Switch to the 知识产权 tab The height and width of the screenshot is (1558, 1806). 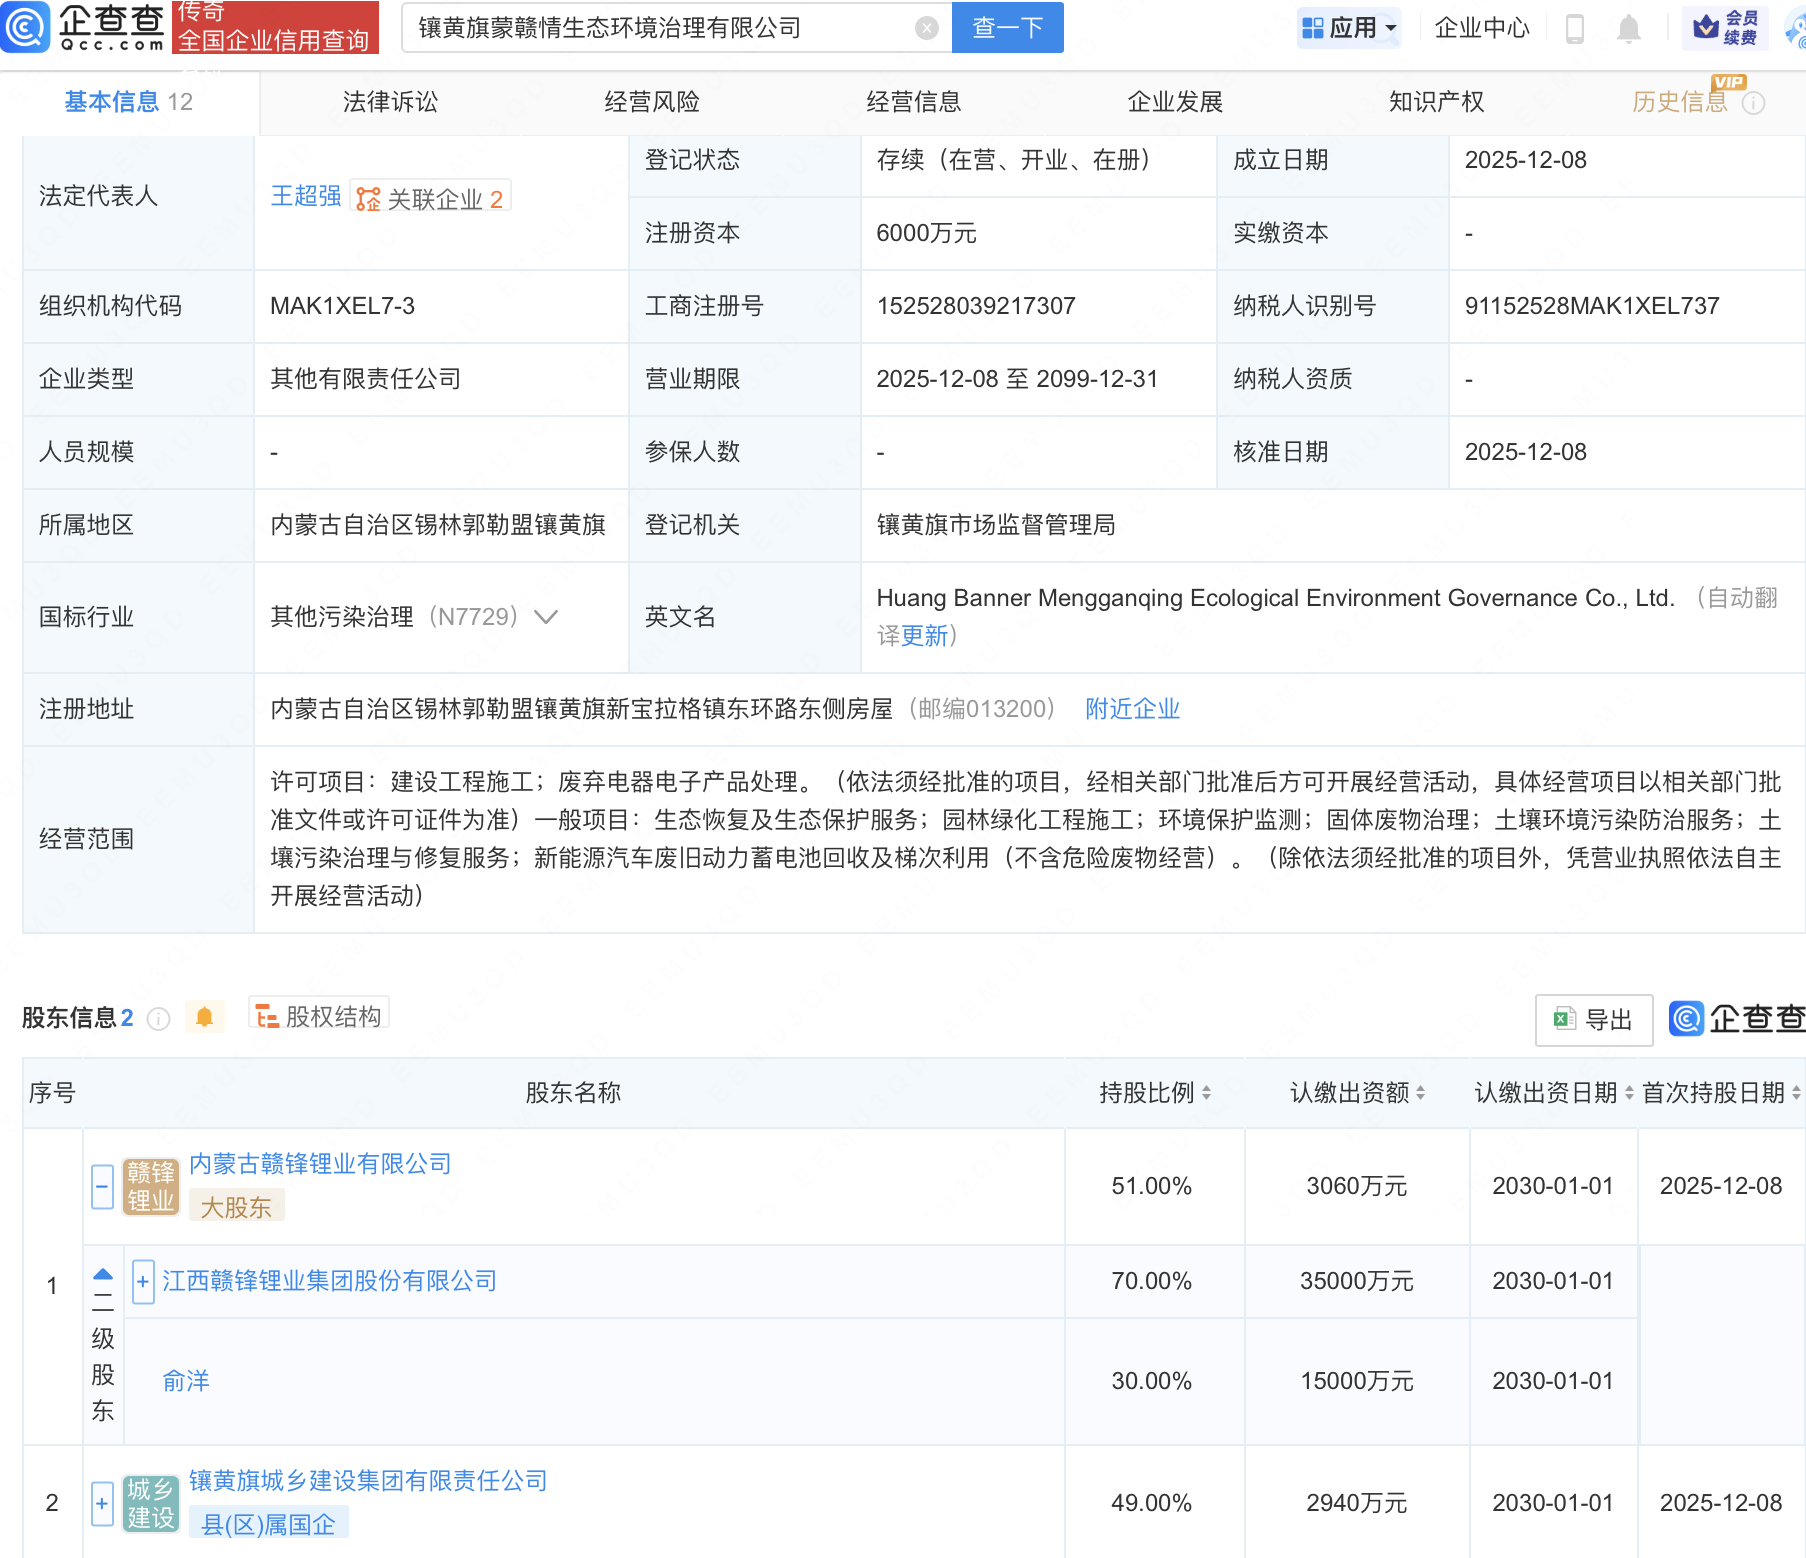[1436, 101]
